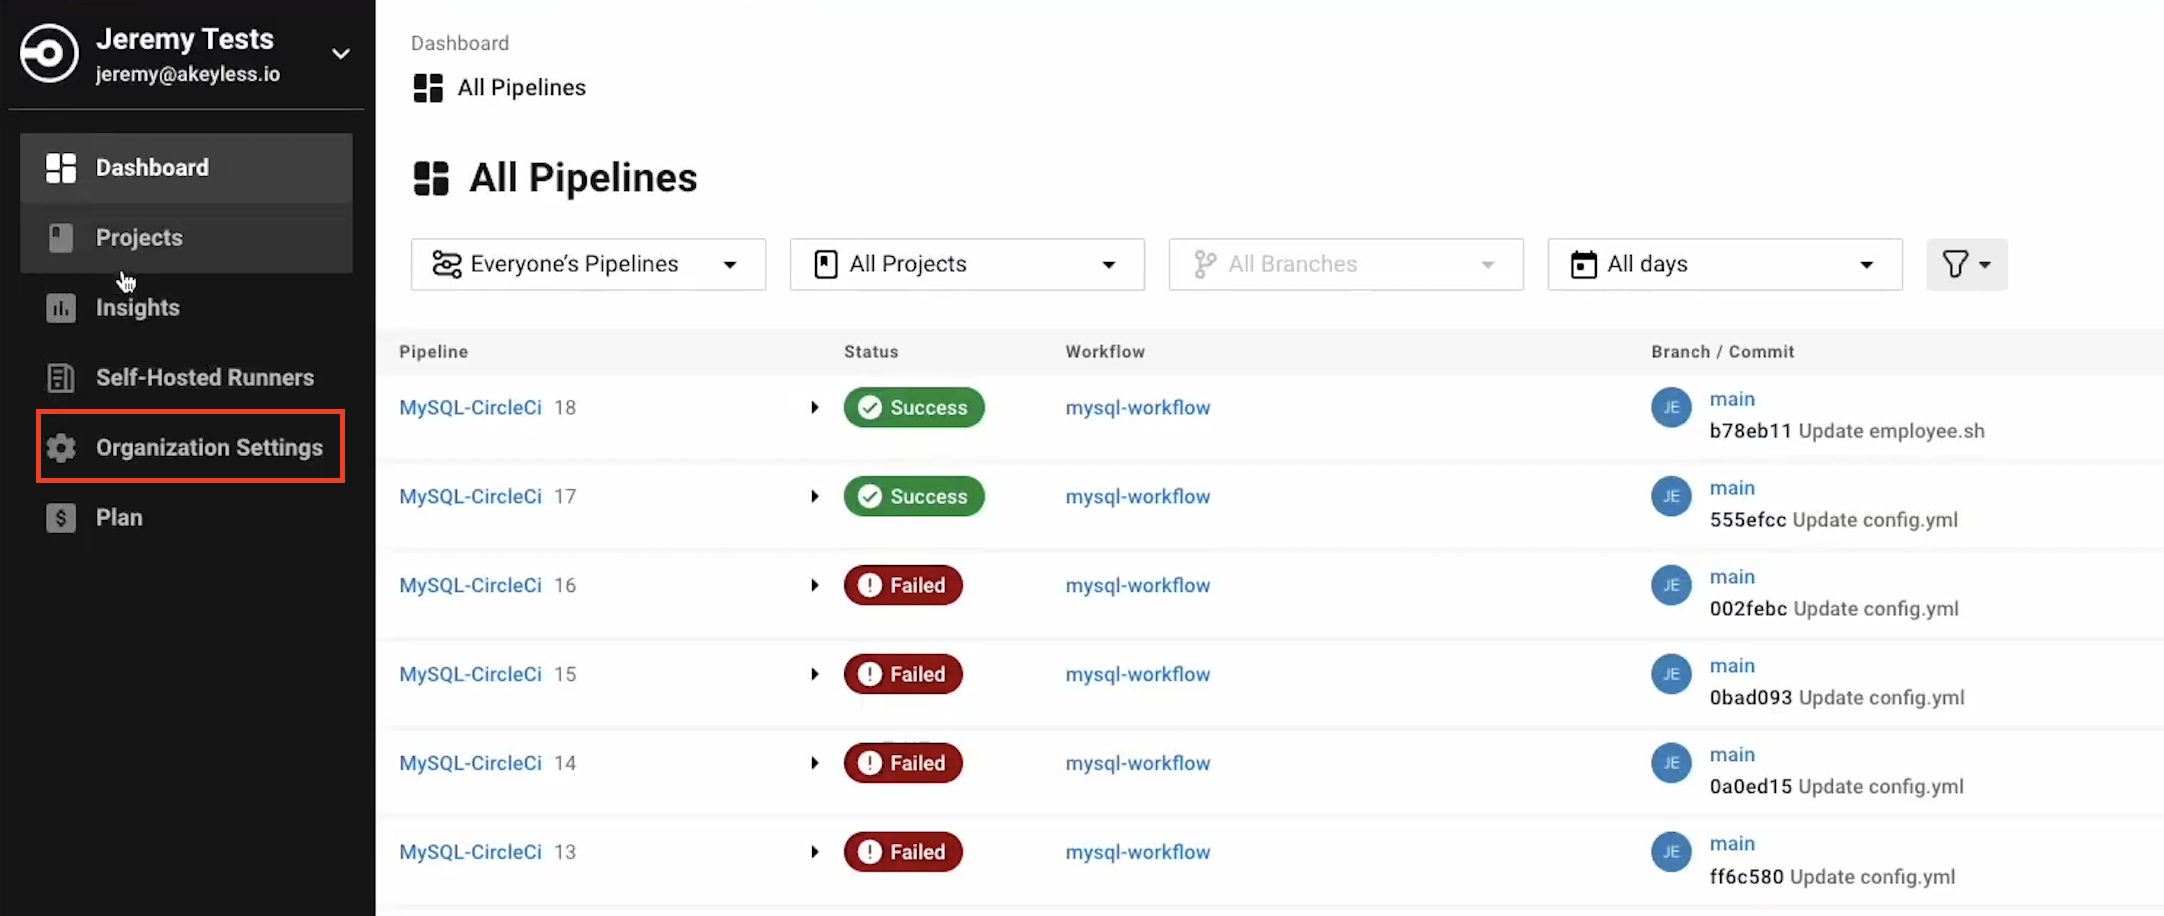Click JE avatar beside commit 555efcc
This screenshot has height=916, width=2164.
click(1671, 496)
